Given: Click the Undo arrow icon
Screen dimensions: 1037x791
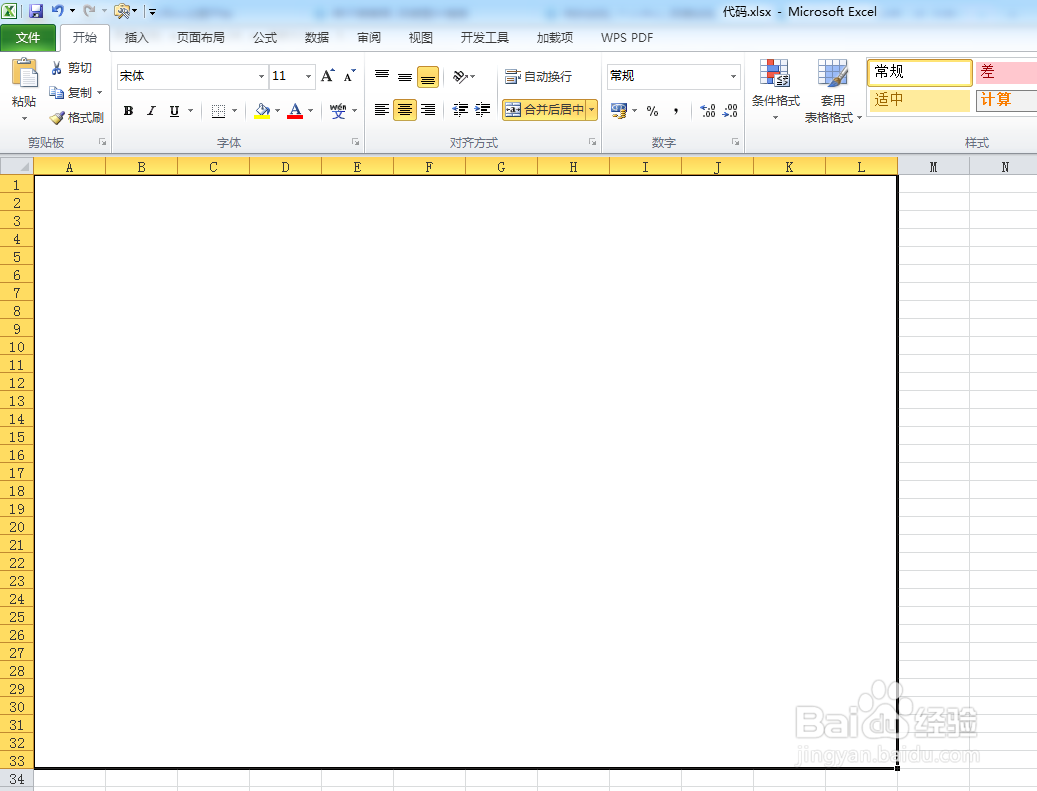Looking at the screenshot, I should coord(58,11).
